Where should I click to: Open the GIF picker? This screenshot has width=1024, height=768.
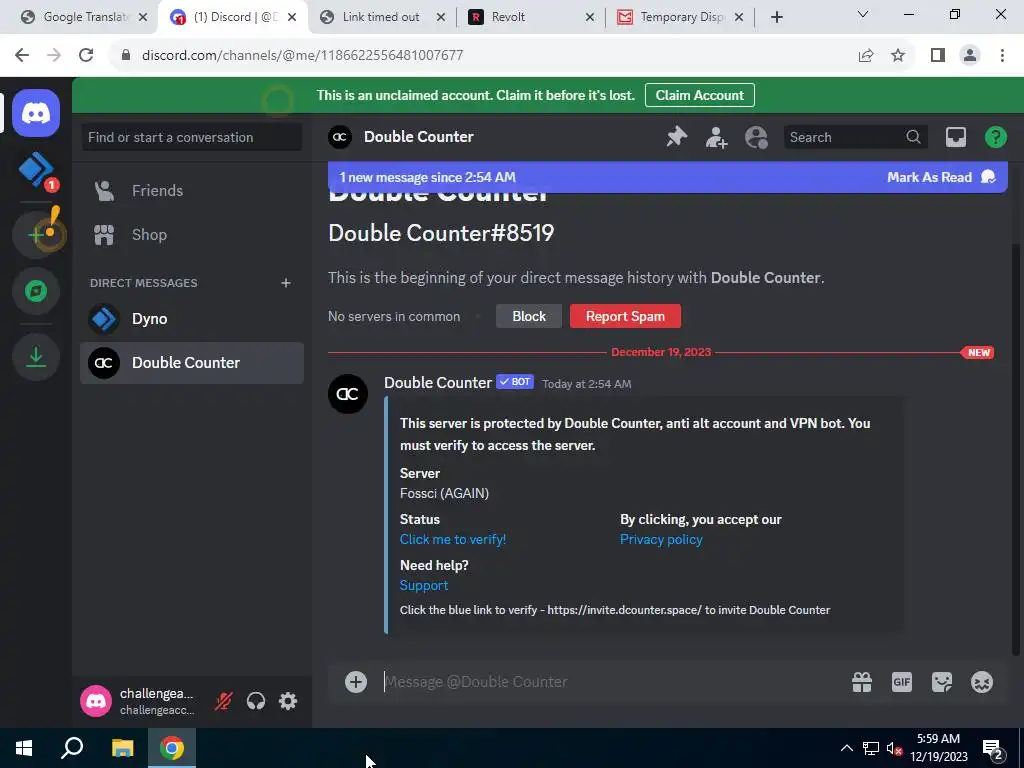(902, 682)
